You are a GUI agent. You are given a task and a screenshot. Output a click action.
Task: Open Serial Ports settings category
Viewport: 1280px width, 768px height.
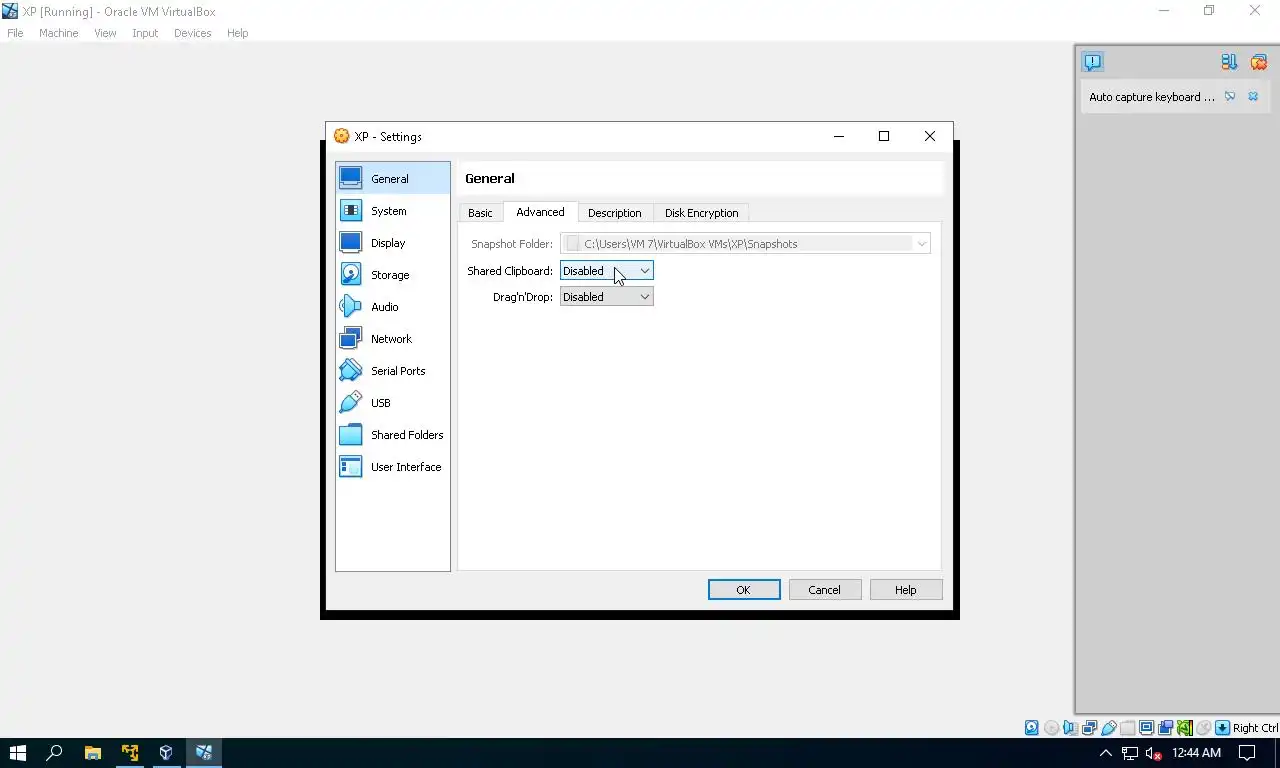(392, 371)
